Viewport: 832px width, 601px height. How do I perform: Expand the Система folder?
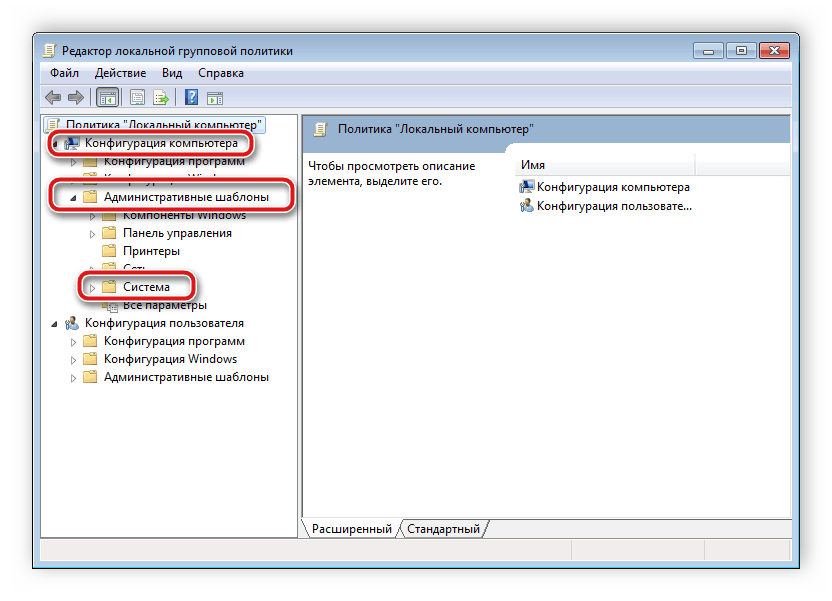pos(91,286)
